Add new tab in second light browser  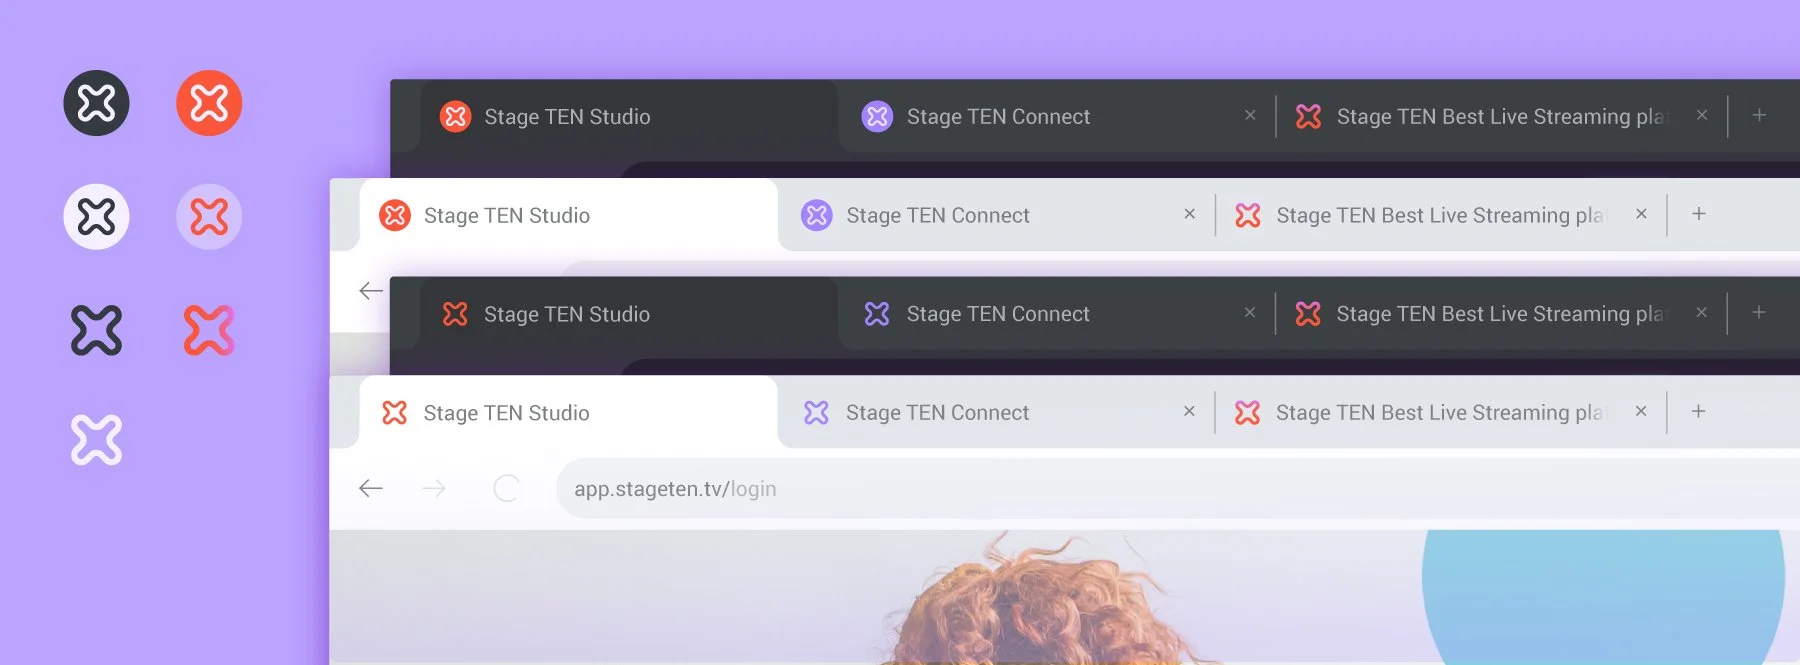pos(1699,214)
